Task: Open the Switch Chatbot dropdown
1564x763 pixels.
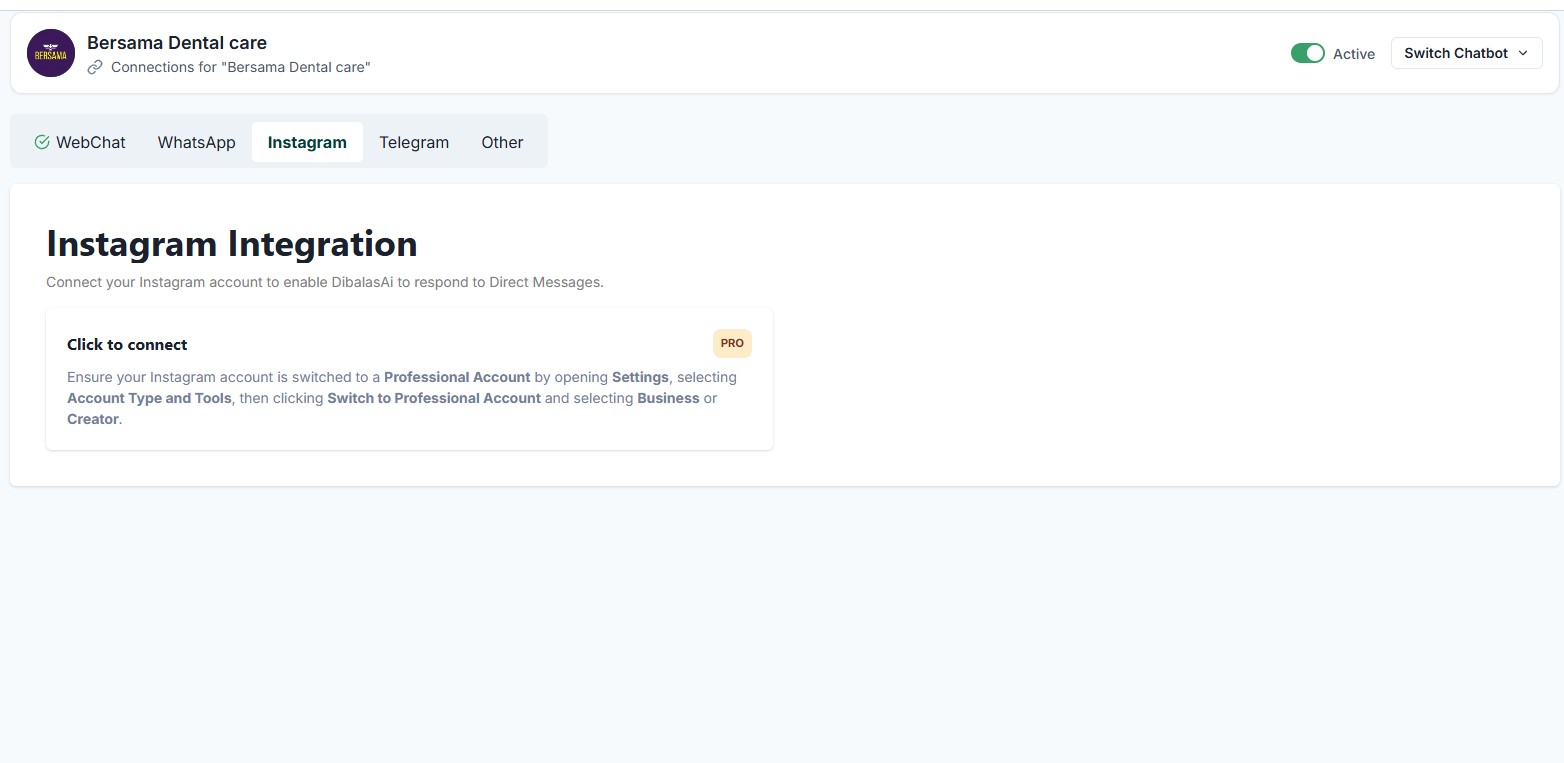Action: [1455, 53]
